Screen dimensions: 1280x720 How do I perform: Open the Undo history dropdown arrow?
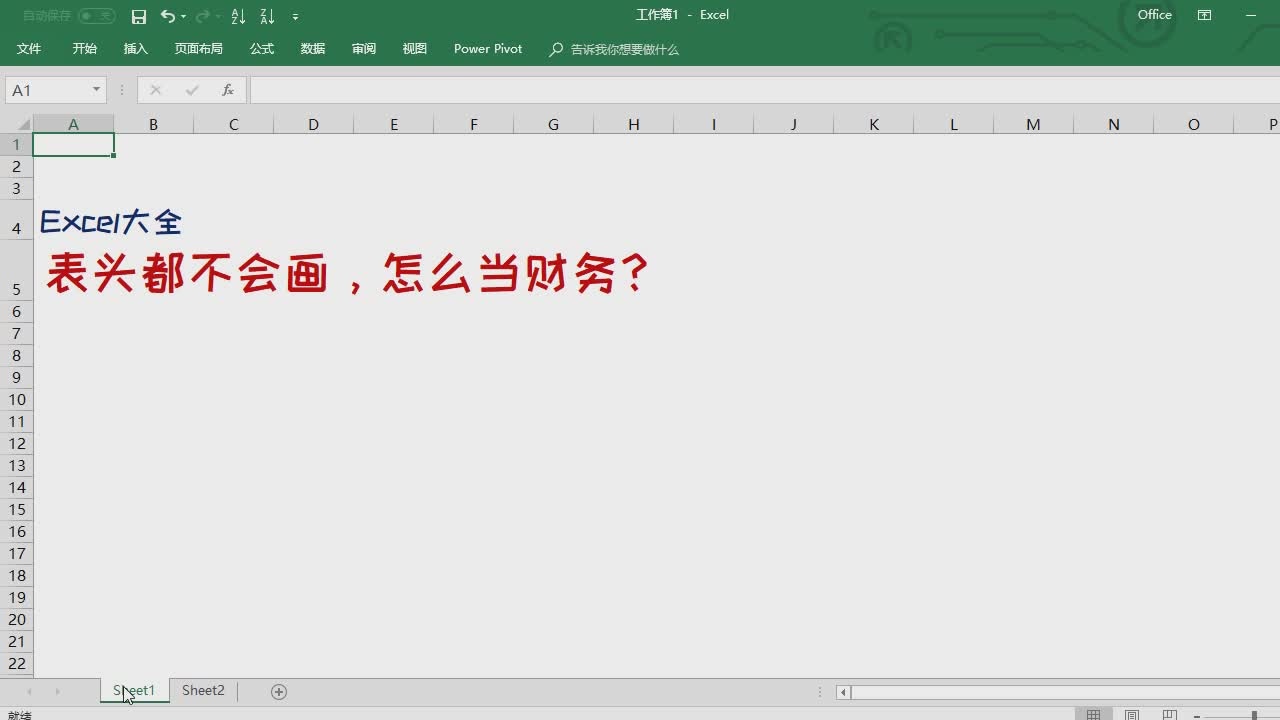(x=183, y=17)
